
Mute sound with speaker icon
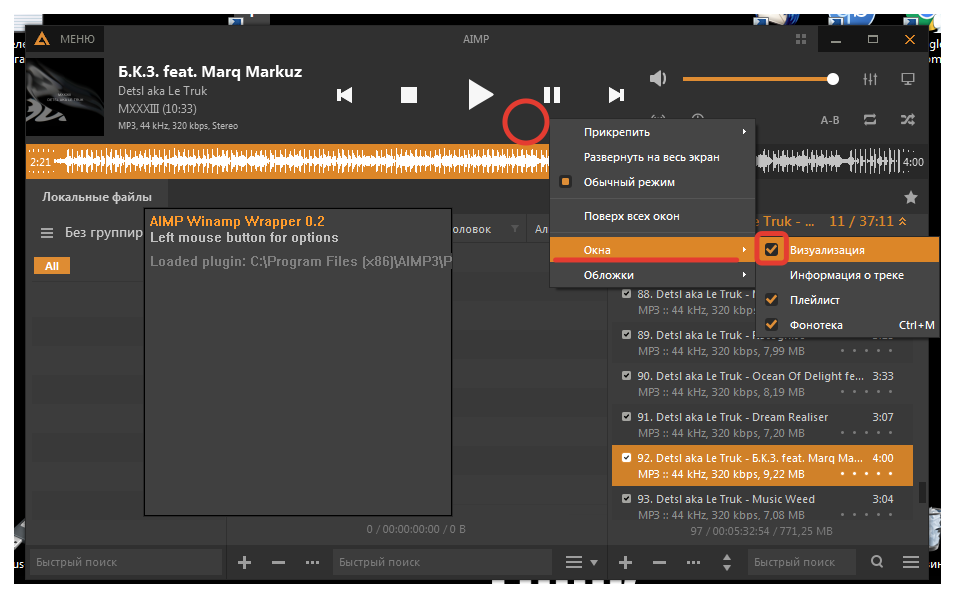click(658, 79)
